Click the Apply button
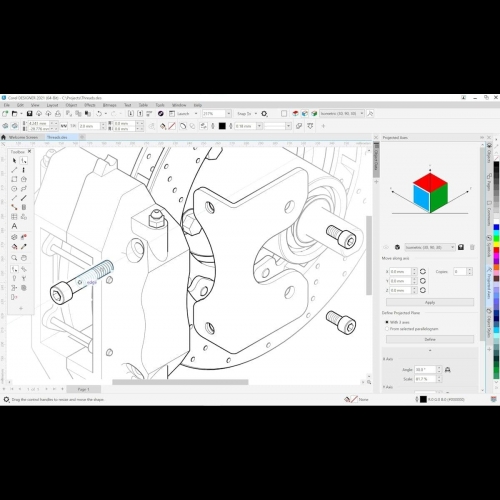The image size is (500, 500). pyautogui.click(x=430, y=302)
